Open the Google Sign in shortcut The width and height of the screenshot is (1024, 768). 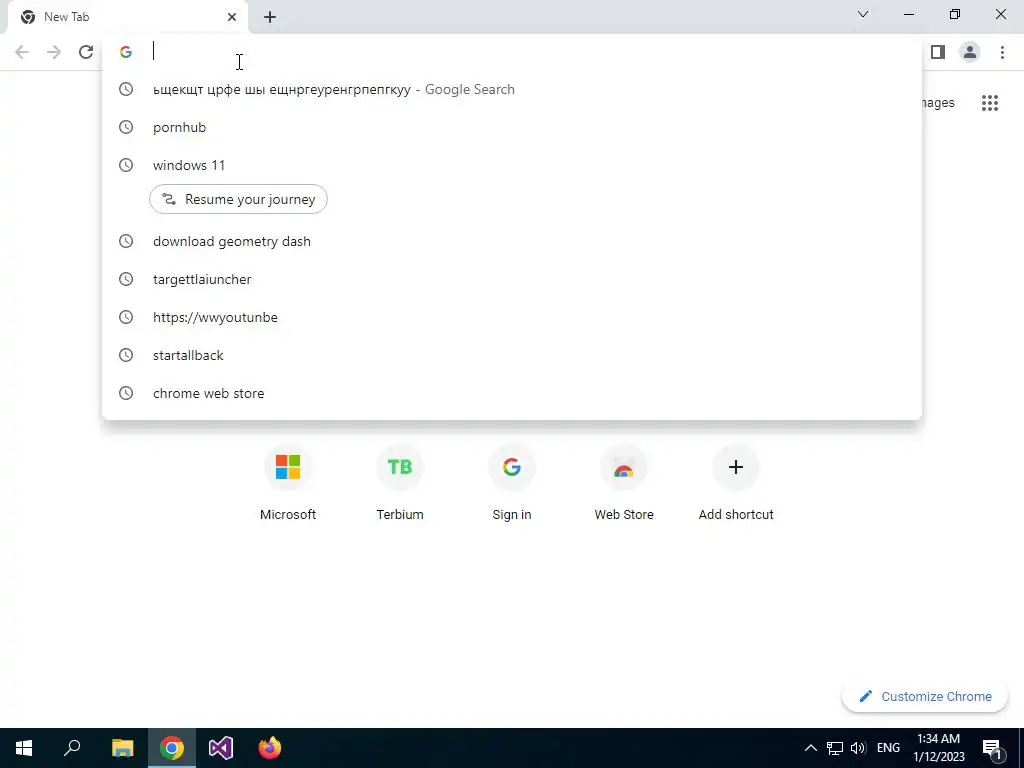click(512, 483)
